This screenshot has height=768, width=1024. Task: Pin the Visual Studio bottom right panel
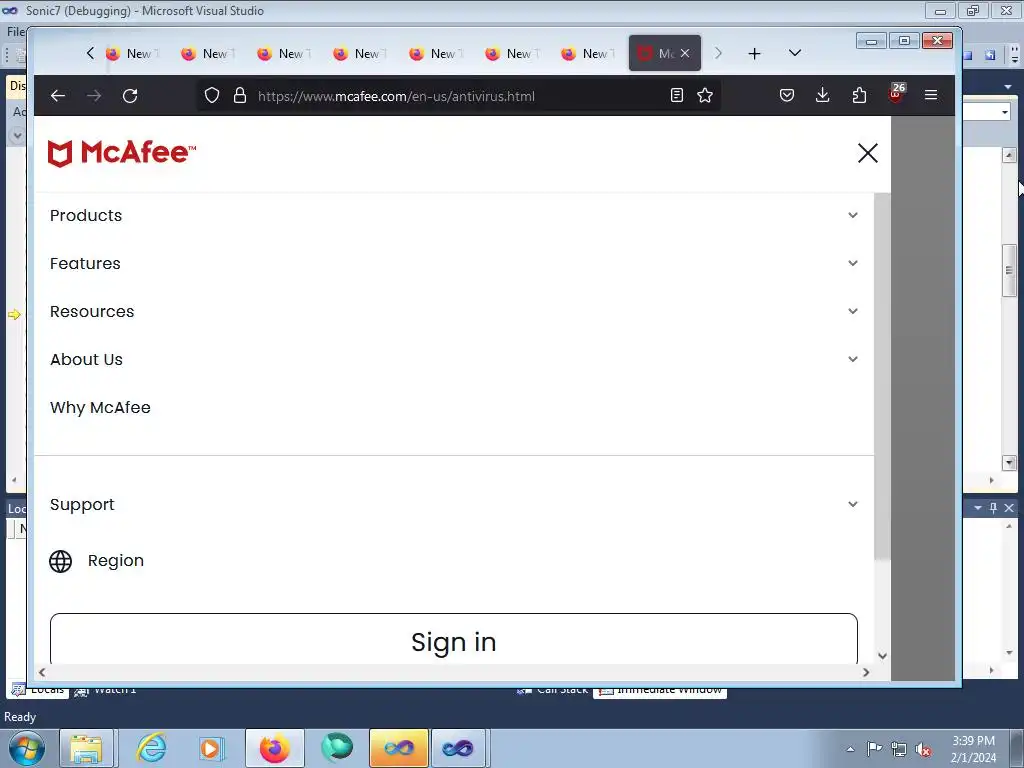pos(993,507)
